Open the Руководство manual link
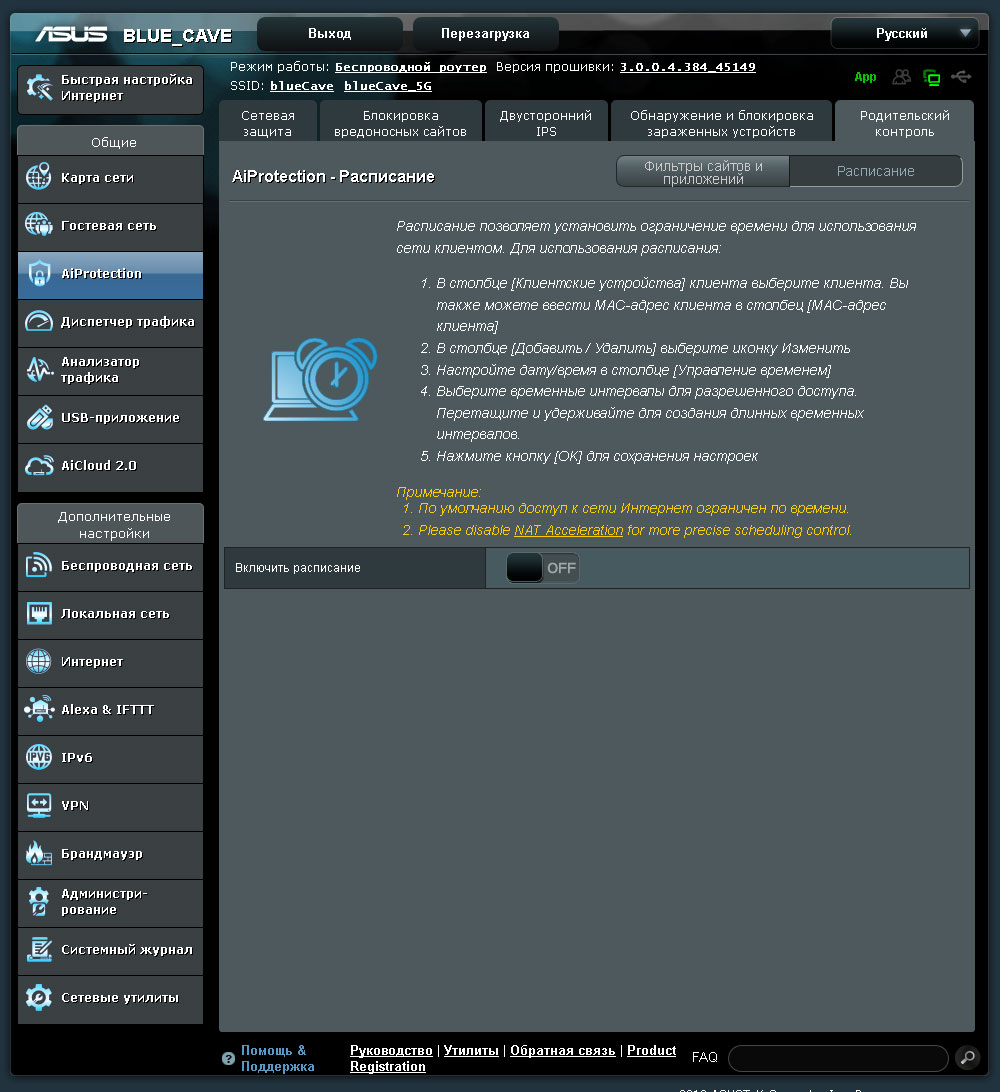Viewport: 1000px width, 1092px height. click(x=391, y=1050)
